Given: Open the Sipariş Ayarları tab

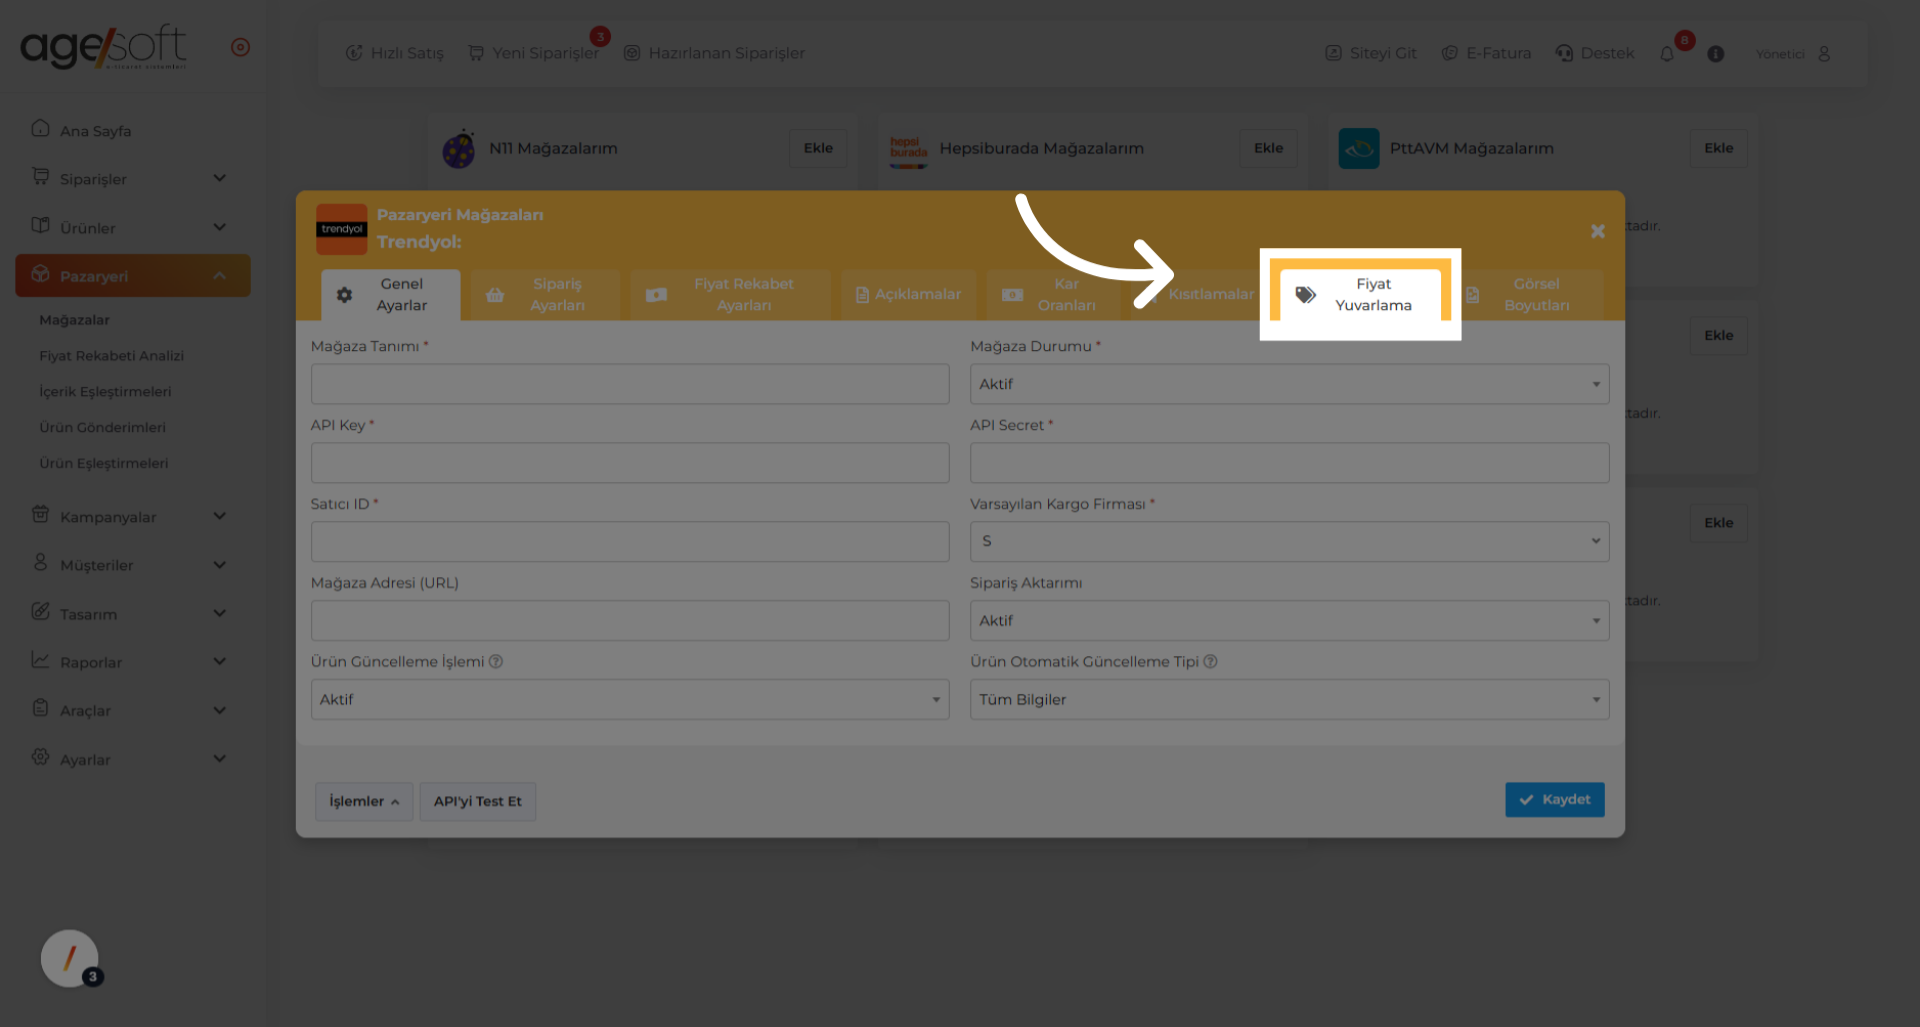Looking at the screenshot, I should (x=545, y=294).
